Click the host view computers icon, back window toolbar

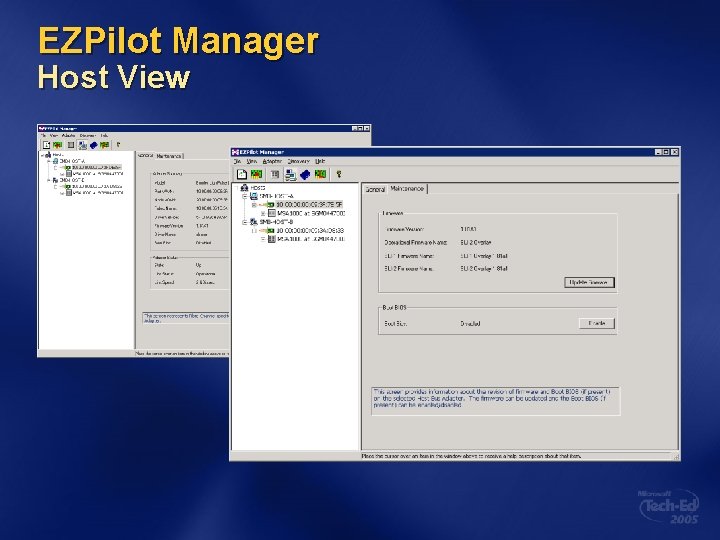[x=82, y=145]
